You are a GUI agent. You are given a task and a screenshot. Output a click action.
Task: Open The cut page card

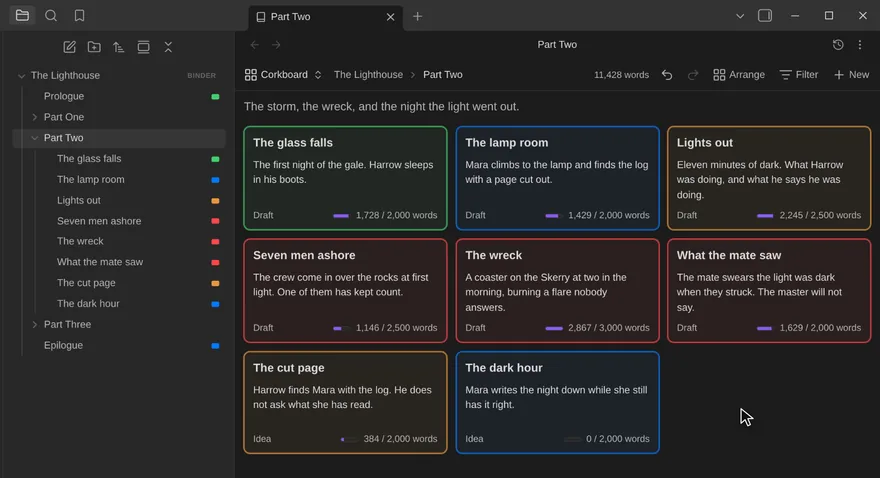point(345,402)
